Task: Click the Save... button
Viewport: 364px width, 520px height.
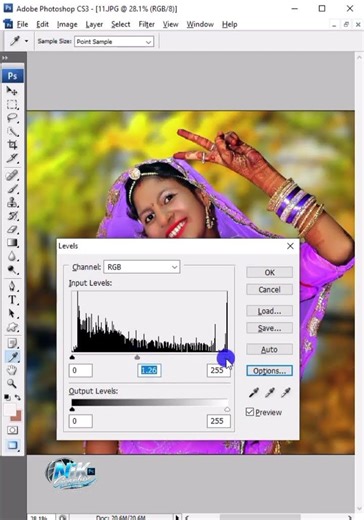Action: 270,328
